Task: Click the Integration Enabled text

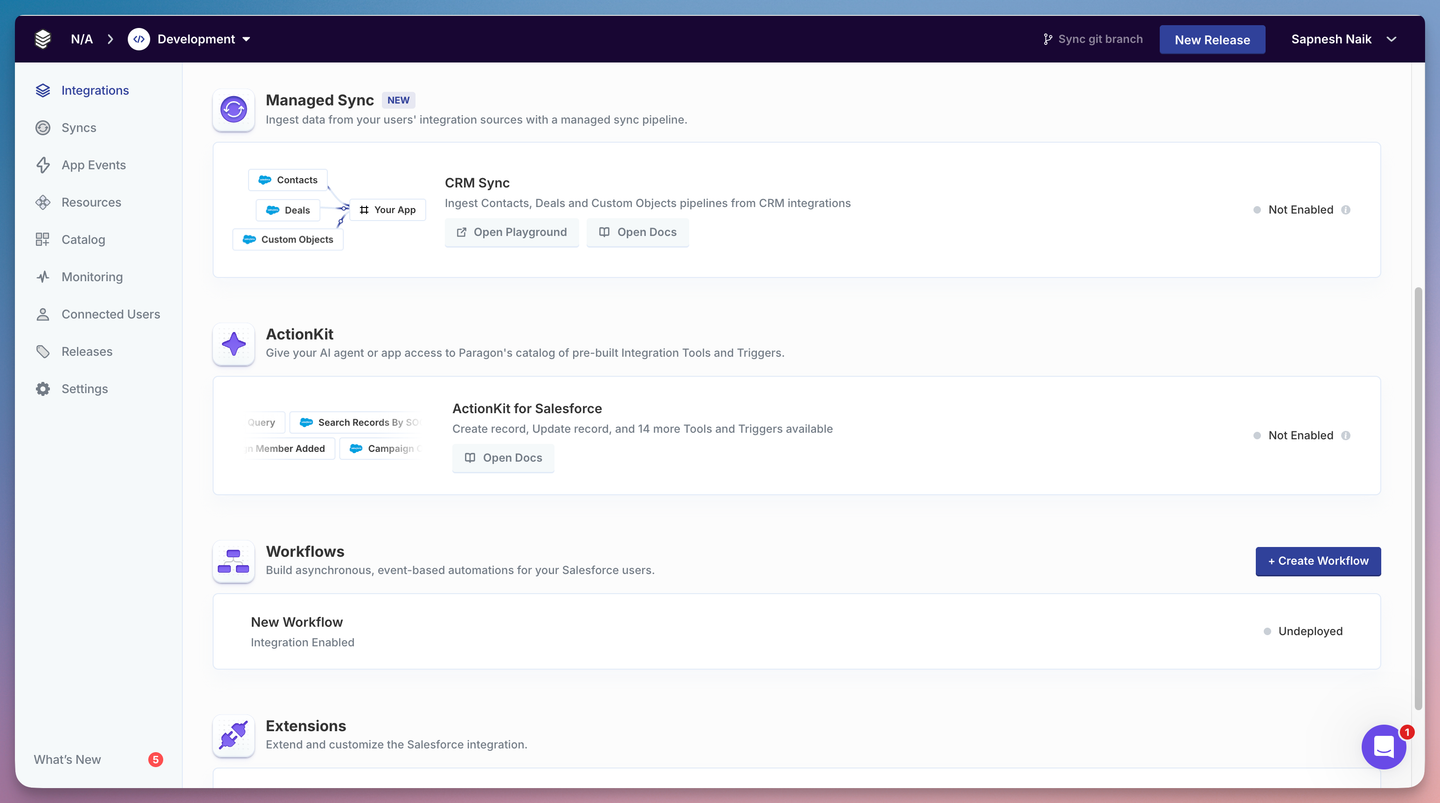Action: coord(303,643)
